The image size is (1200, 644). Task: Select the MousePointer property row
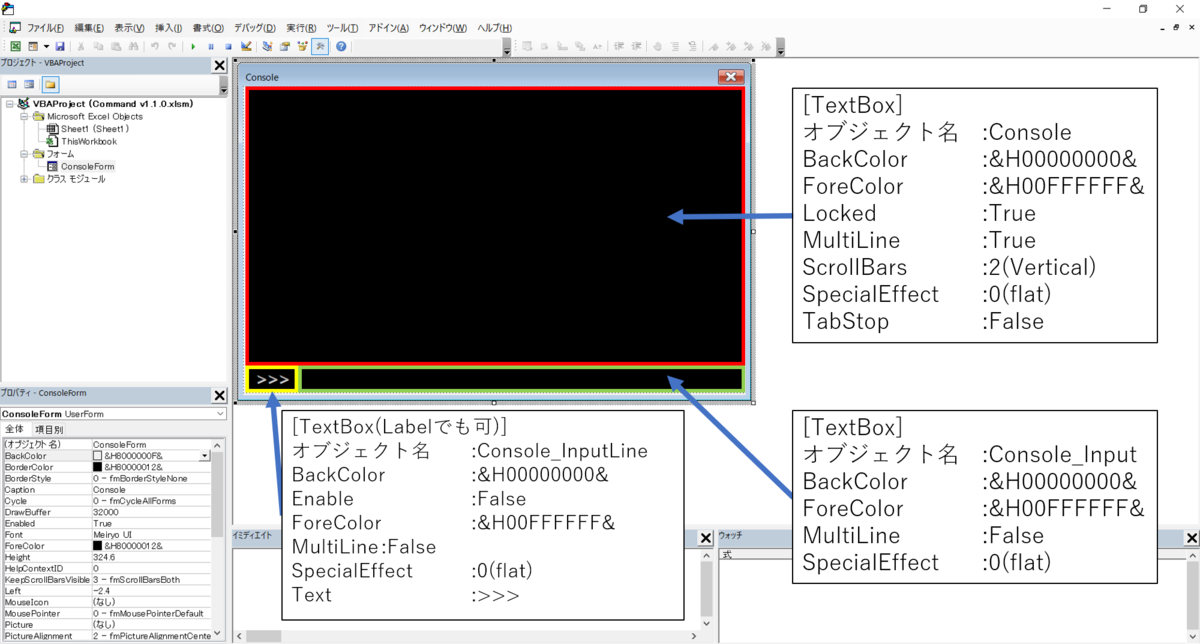106,613
